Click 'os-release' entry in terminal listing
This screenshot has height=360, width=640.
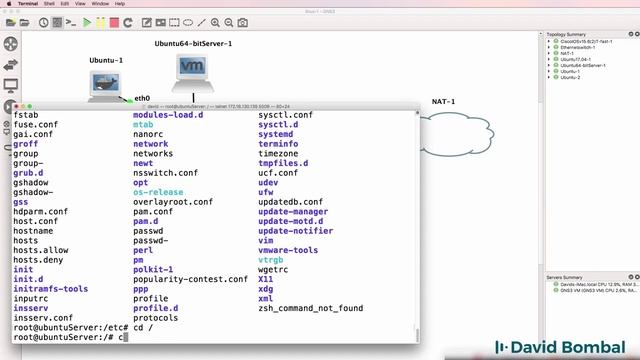[x=158, y=192]
